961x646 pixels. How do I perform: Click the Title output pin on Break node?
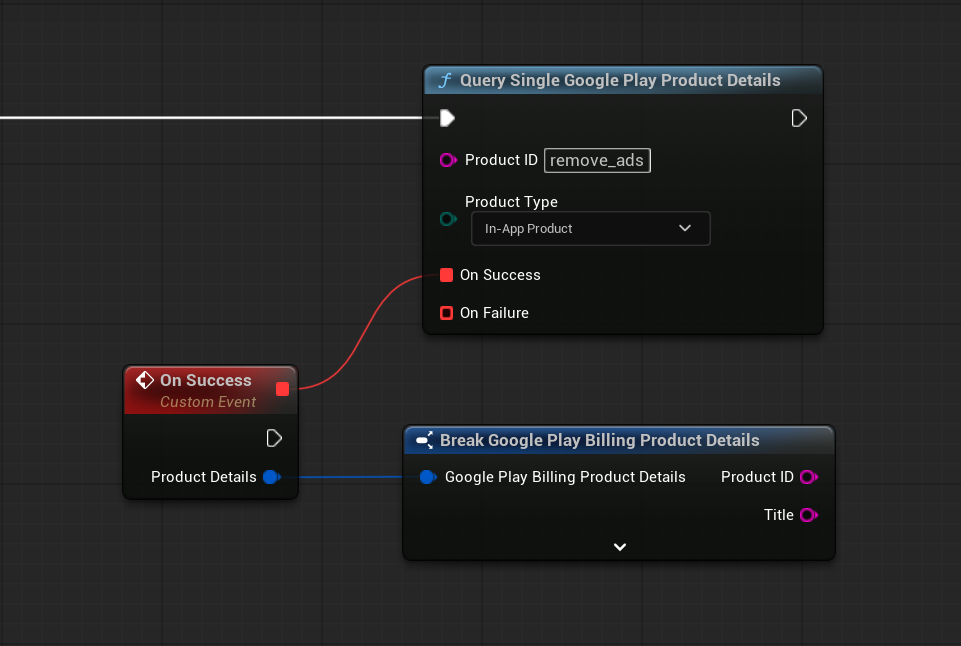[x=809, y=515]
